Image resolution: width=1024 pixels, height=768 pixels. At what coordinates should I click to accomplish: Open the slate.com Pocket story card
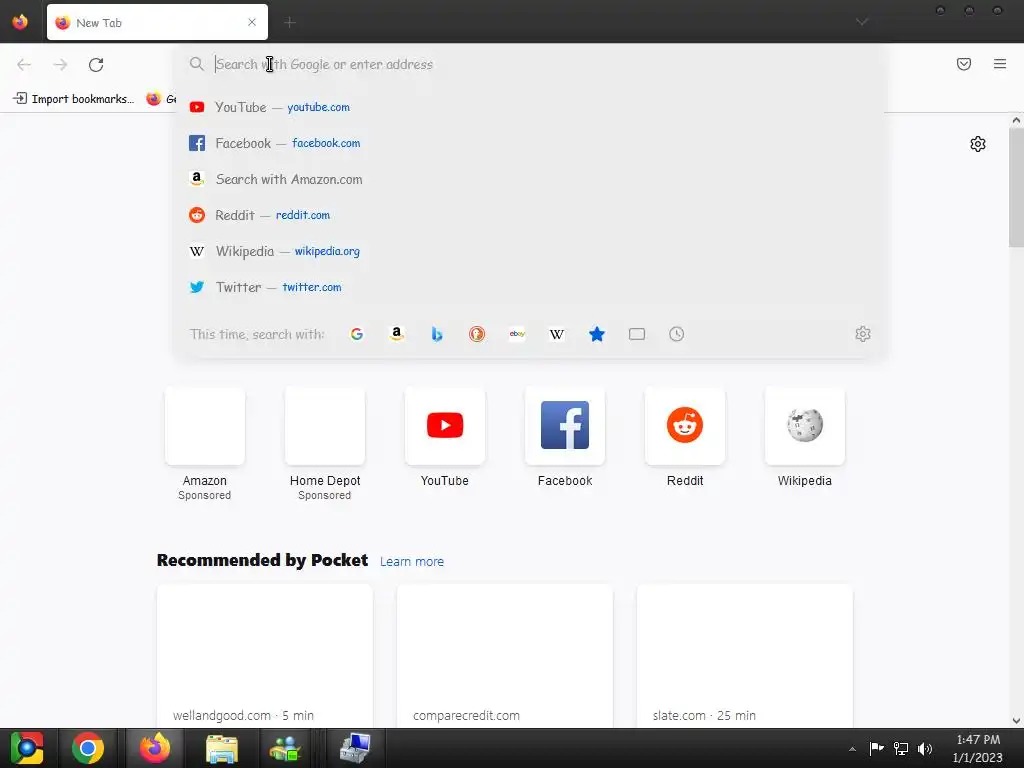(x=744, y=656)
